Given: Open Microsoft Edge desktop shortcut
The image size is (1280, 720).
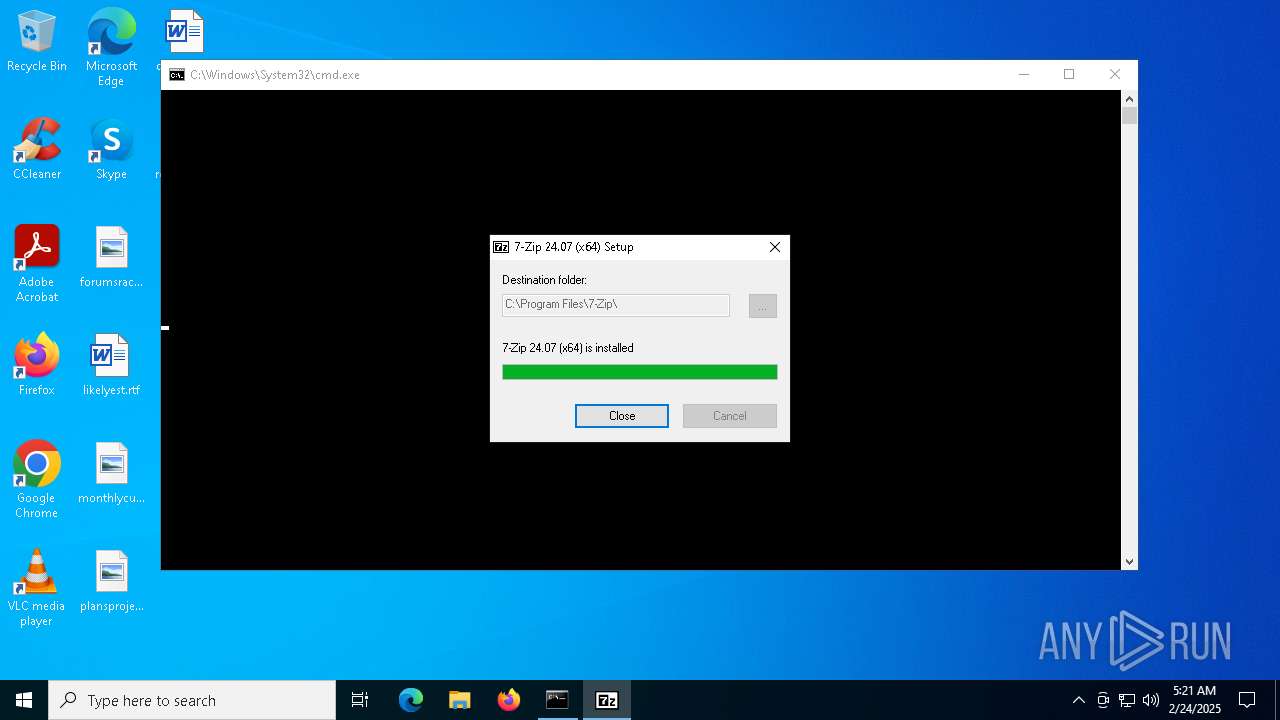Looking at the screenshot, I should (x=111, y=48).
